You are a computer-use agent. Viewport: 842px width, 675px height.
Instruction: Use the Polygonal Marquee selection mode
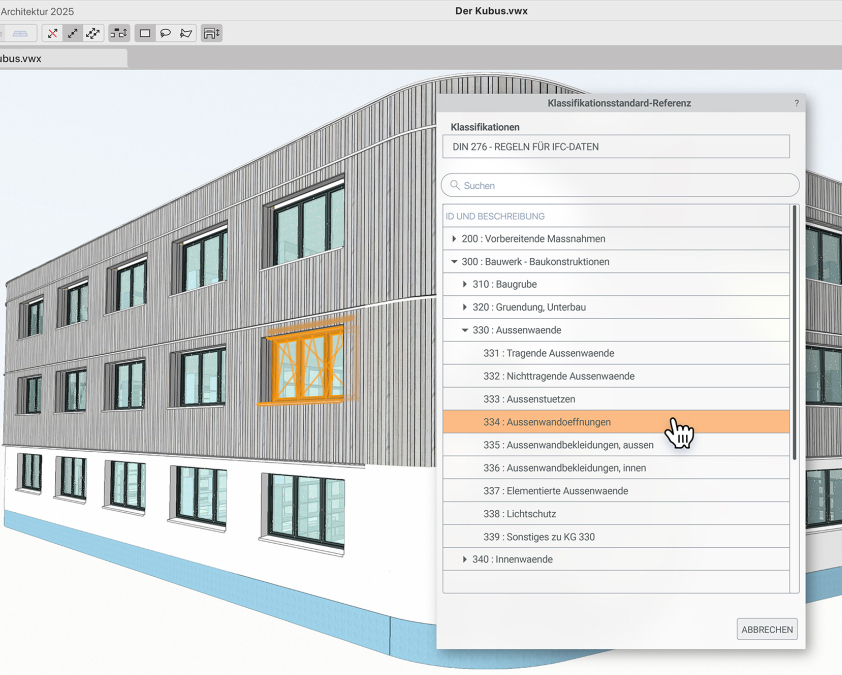click(186, 33)
